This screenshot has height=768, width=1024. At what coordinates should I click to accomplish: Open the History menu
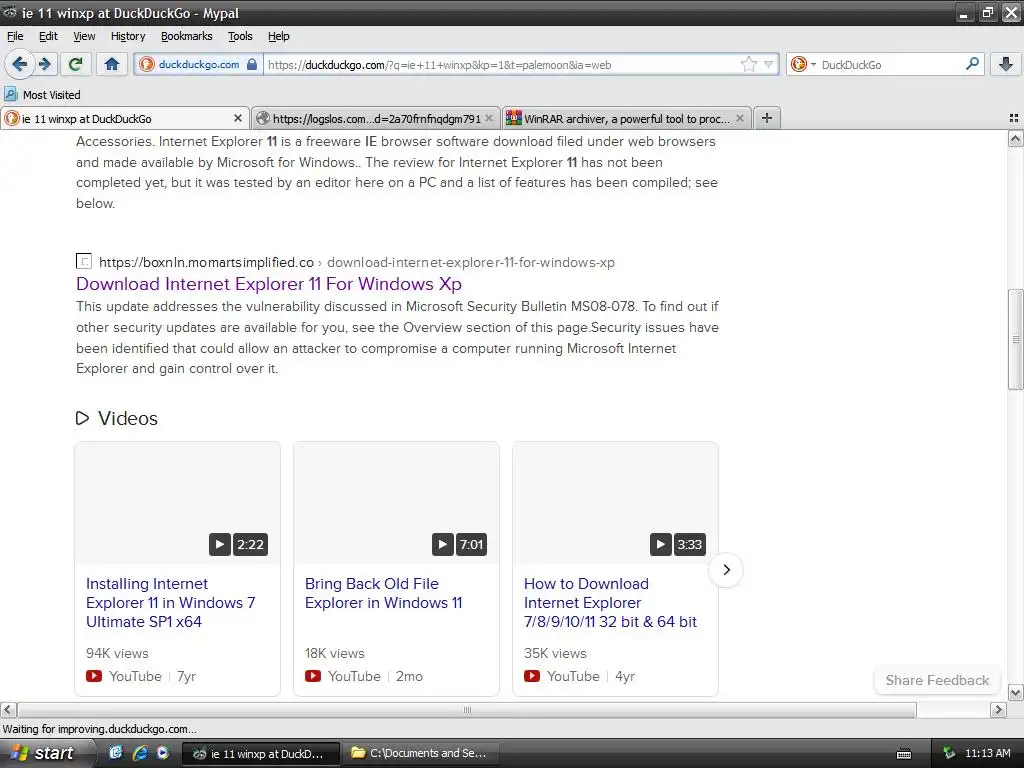[x=128, y=36]
